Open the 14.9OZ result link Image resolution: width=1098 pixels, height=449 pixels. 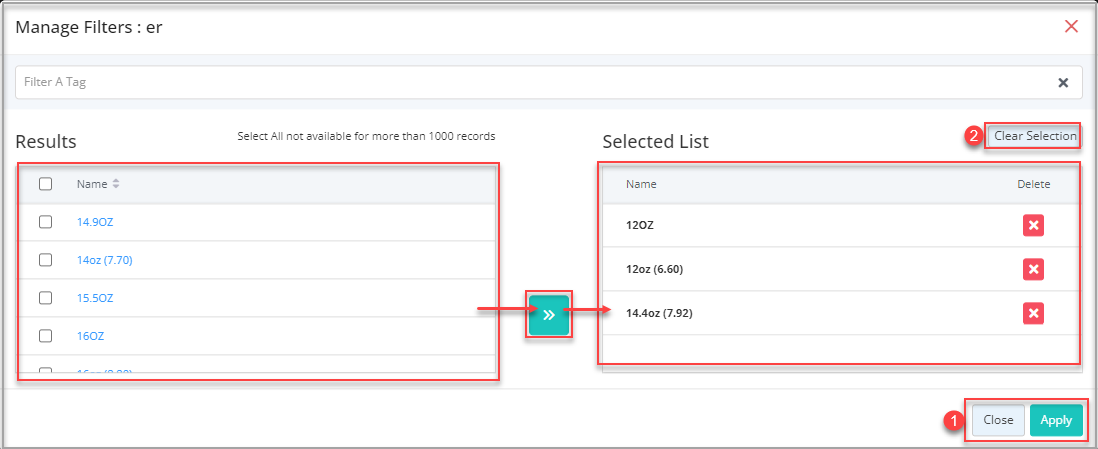95,222
